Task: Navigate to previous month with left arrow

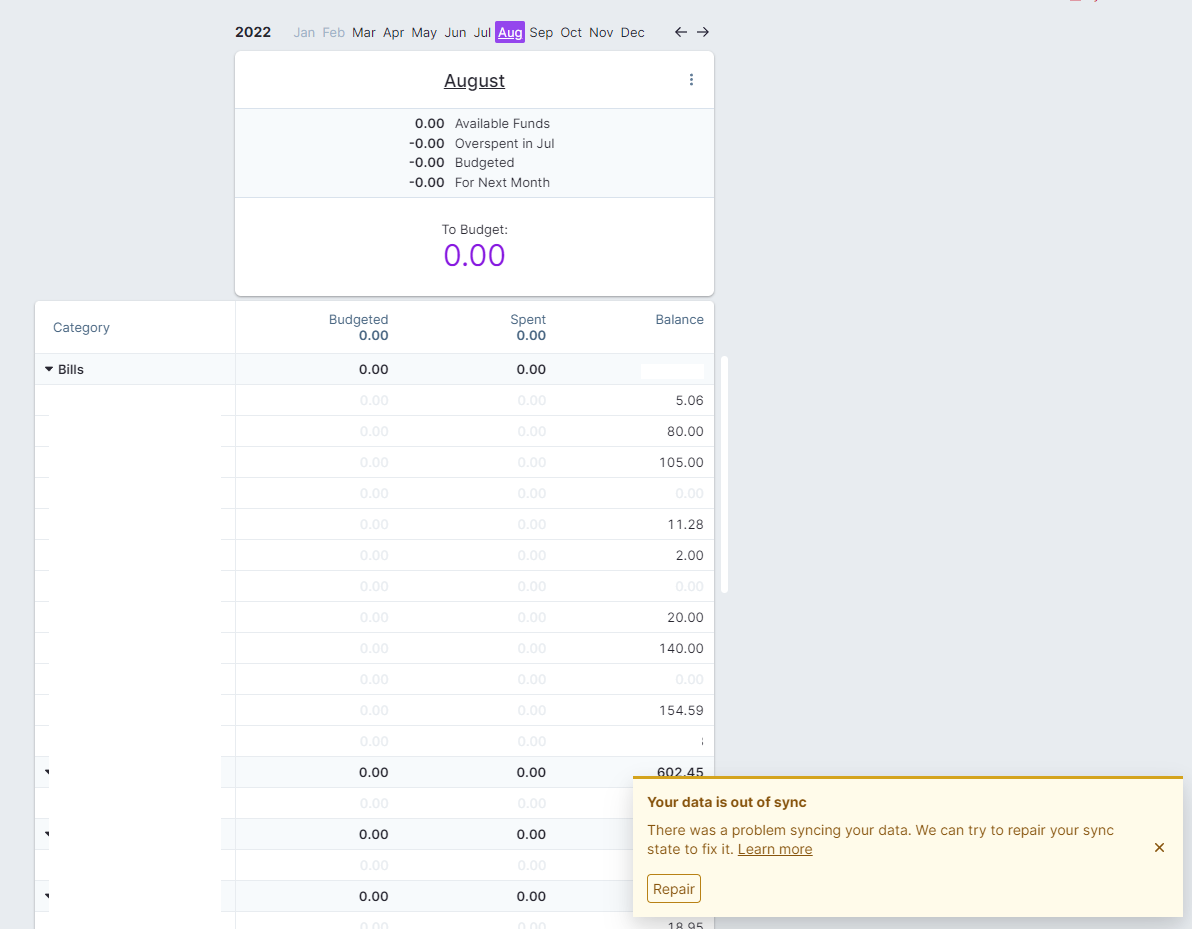Action: click(681, 32)
